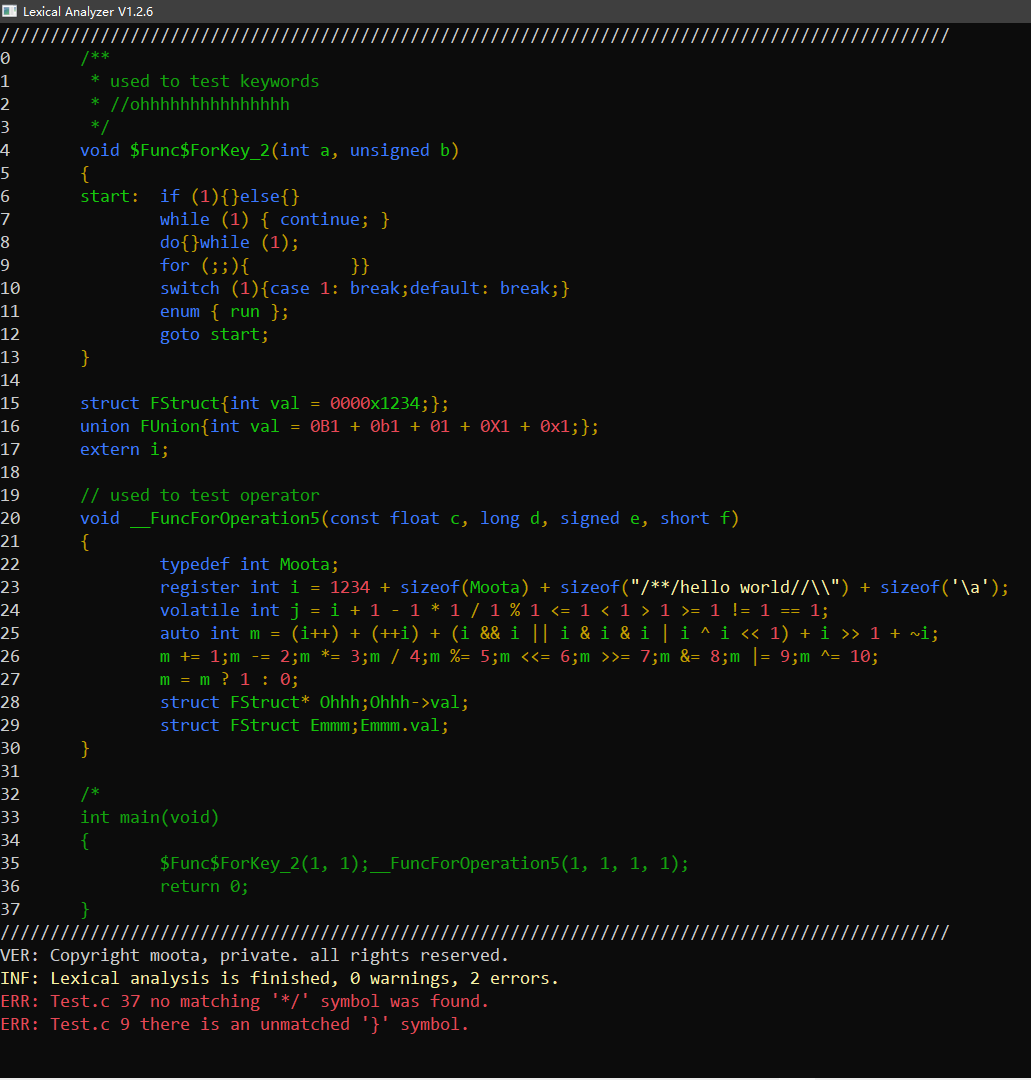Click the error about no matching '*/' symbol
This screenshot has height=1080, width=1031.
click(244, 1001)
